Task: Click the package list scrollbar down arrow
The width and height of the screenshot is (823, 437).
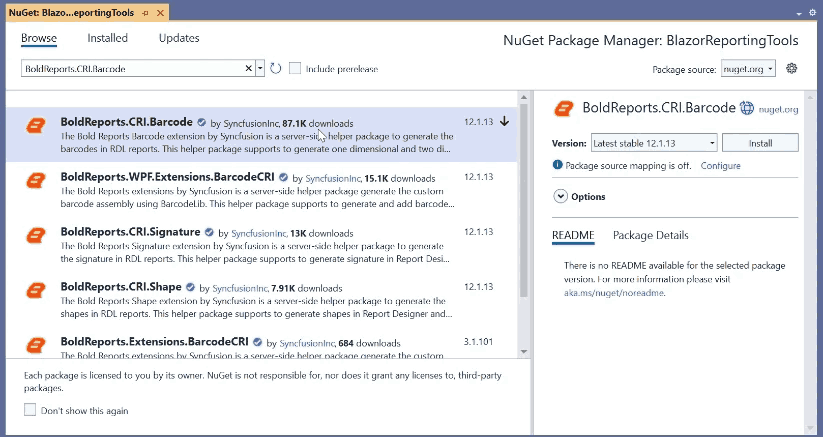Action: pyautogui.click(x=523, y=352)
